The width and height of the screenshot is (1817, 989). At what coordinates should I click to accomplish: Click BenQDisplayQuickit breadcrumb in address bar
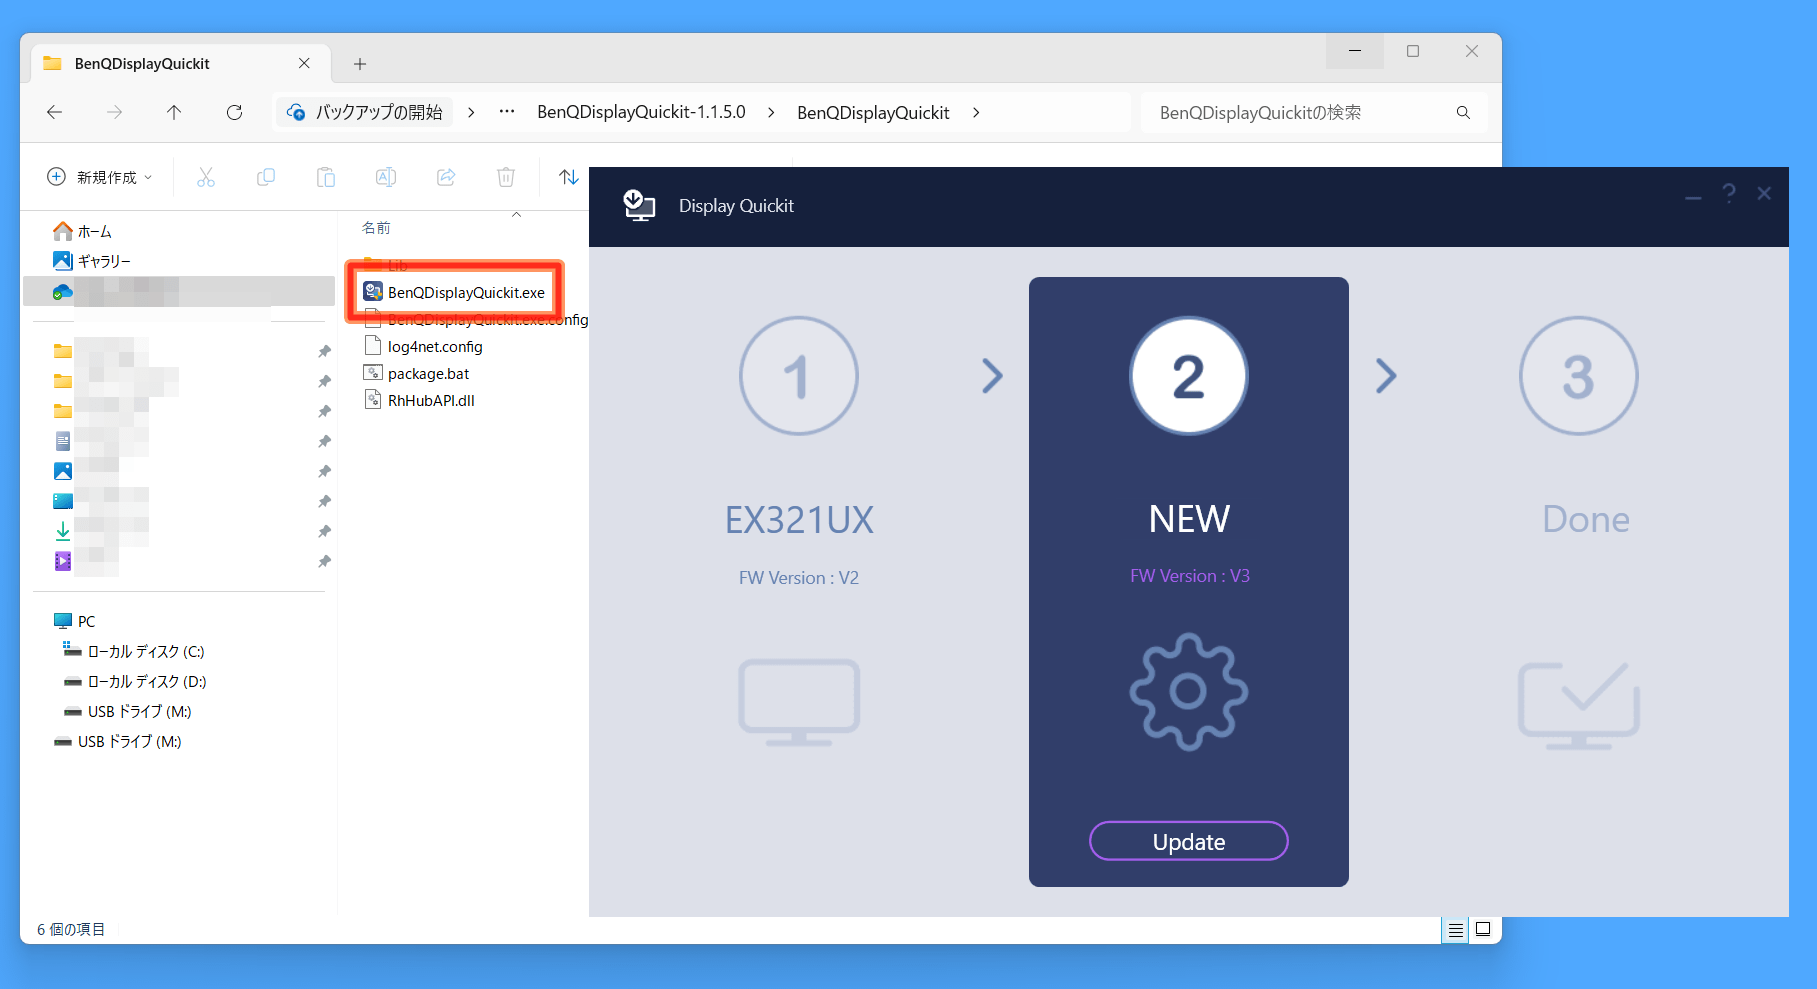click(x=873, y=112)
